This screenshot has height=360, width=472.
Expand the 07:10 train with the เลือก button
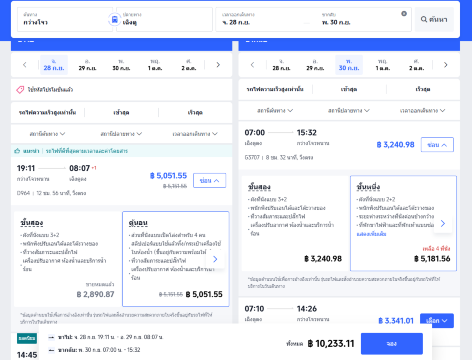click(437, 320)
